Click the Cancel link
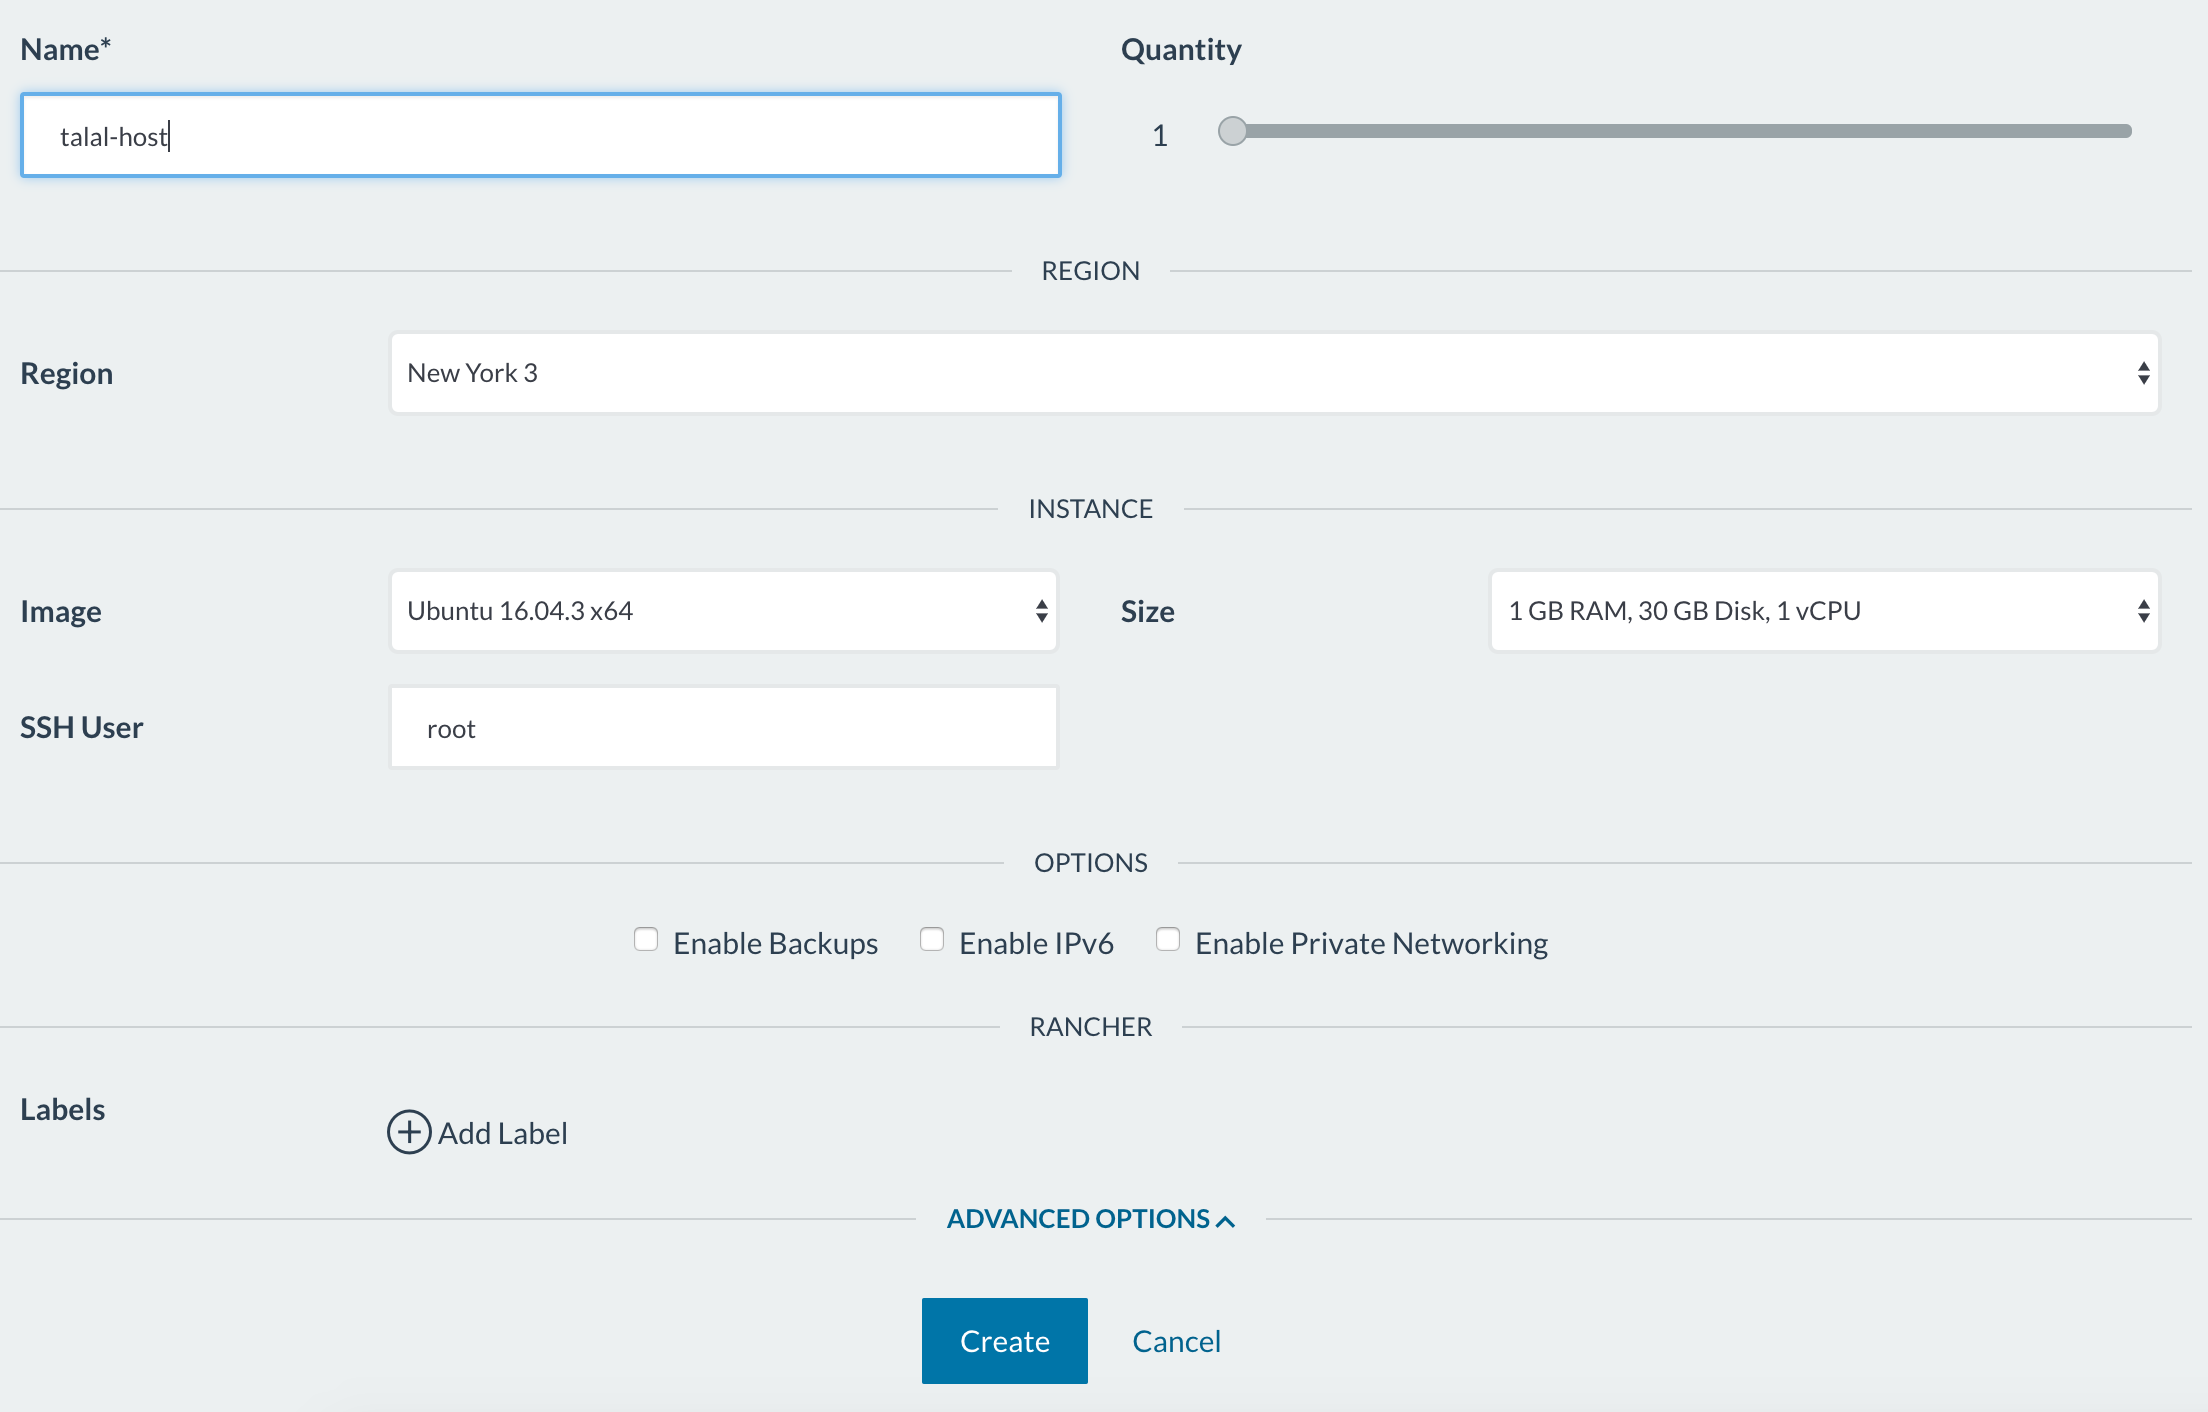This screenshot has width=2208, height=1412. click(x=1176, y=1341)
